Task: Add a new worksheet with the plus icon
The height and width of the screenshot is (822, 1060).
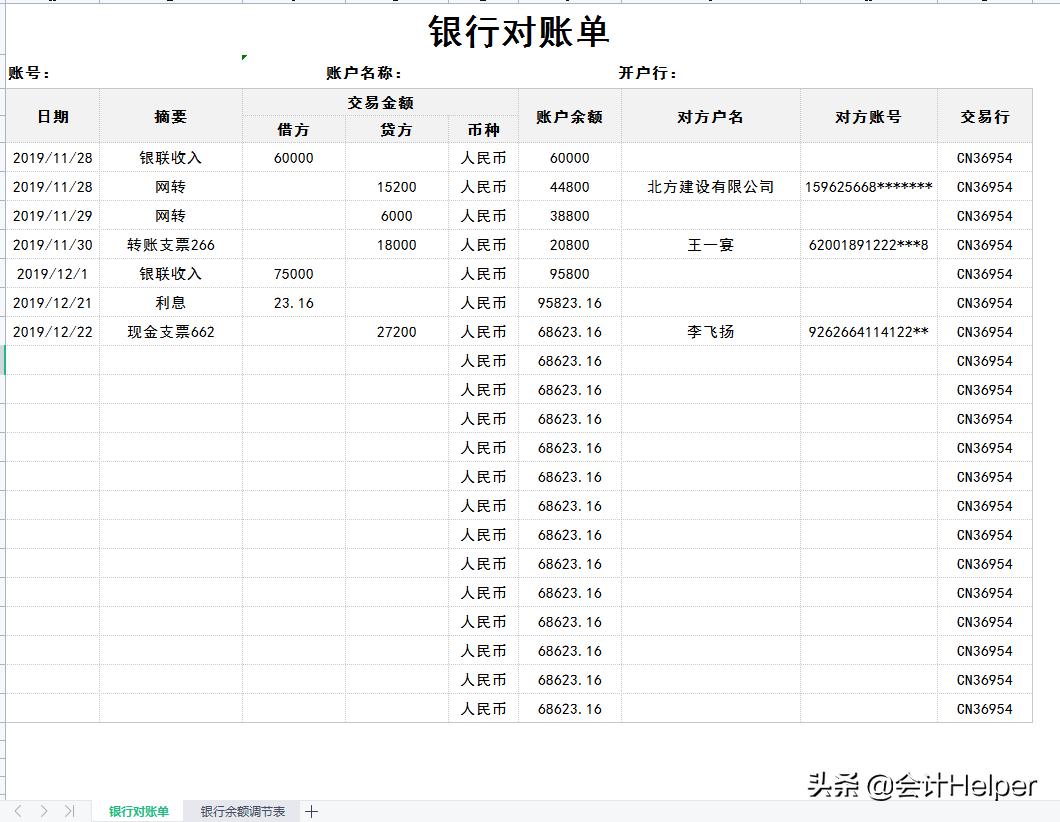Action: click(311, 813)
